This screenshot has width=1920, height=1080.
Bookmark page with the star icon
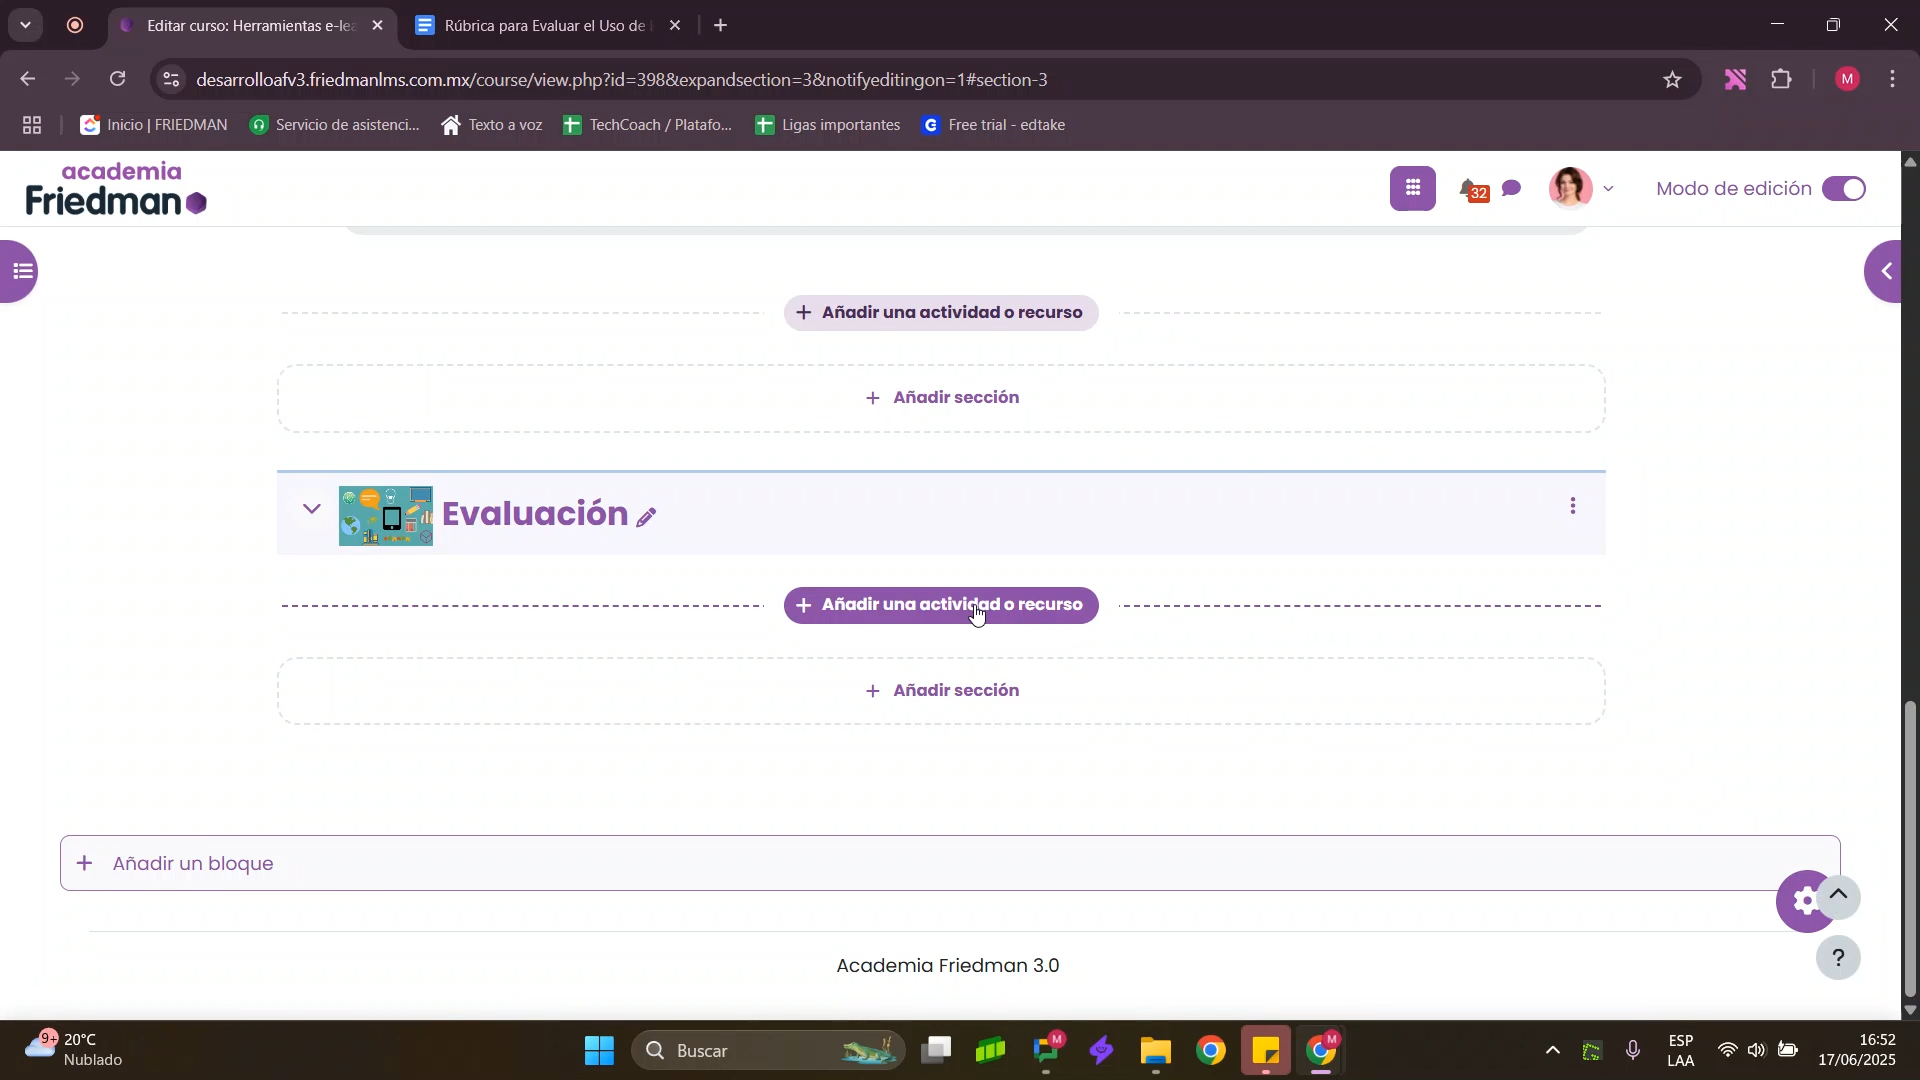click(x=1672, y=80)
